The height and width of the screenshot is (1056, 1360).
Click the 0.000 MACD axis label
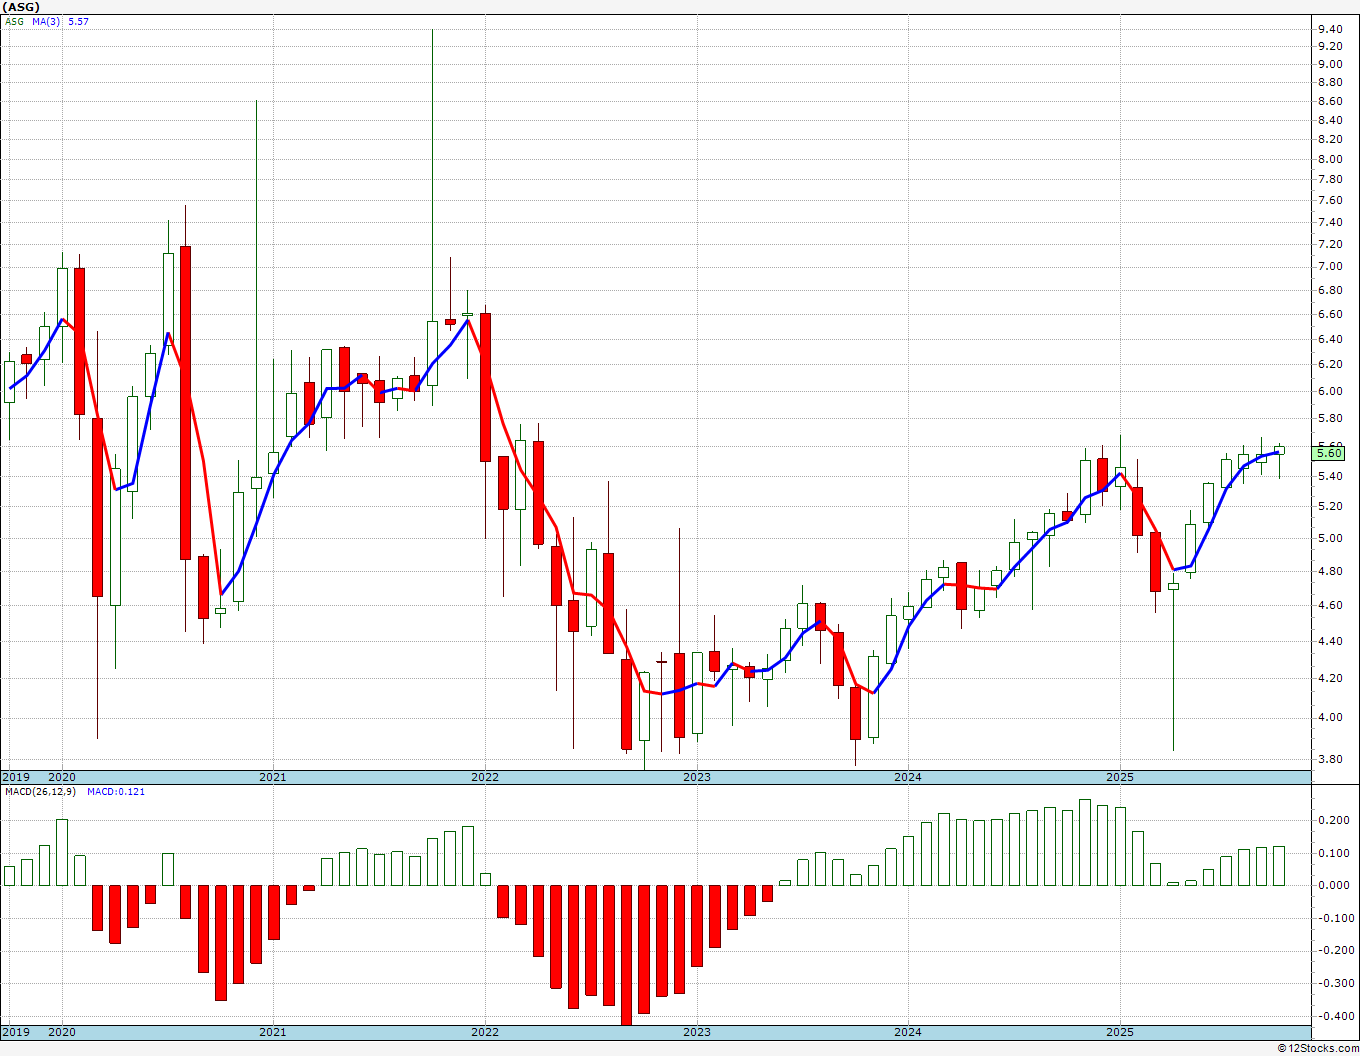1334,885
